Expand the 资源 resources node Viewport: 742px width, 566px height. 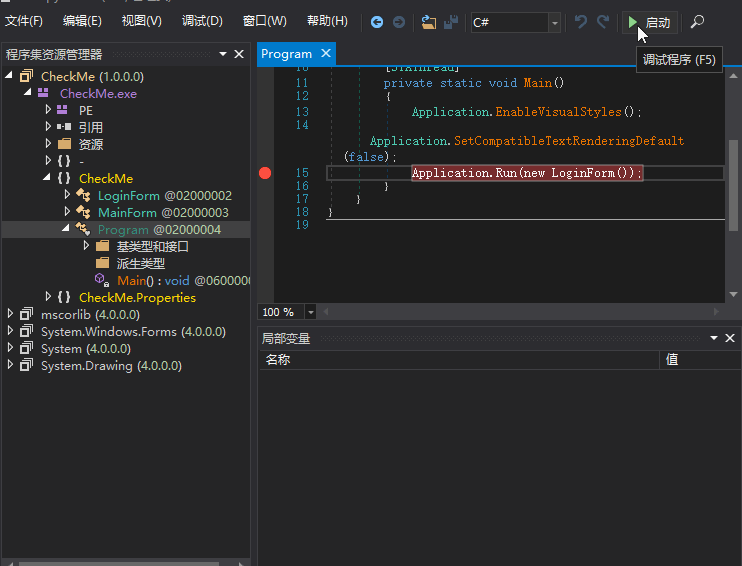tap(48, 143)
